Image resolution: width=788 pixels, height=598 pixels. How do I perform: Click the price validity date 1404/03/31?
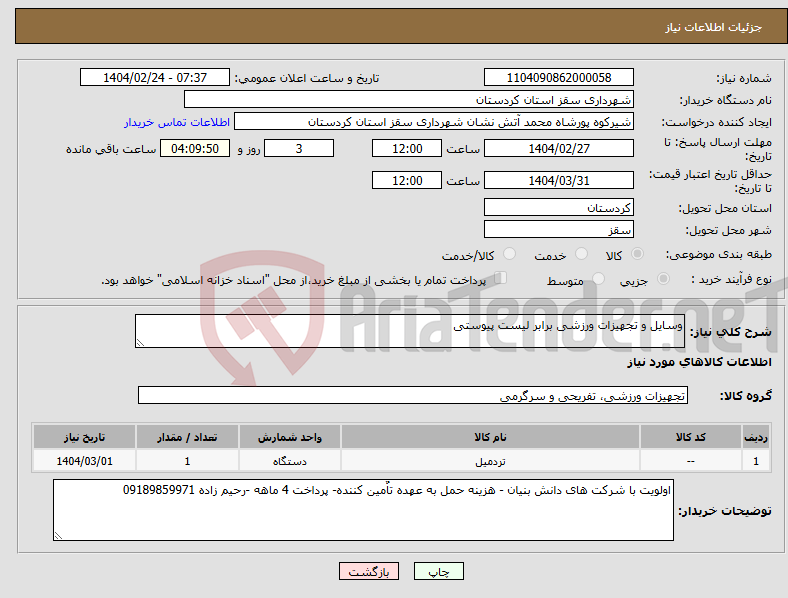(558, 180)
